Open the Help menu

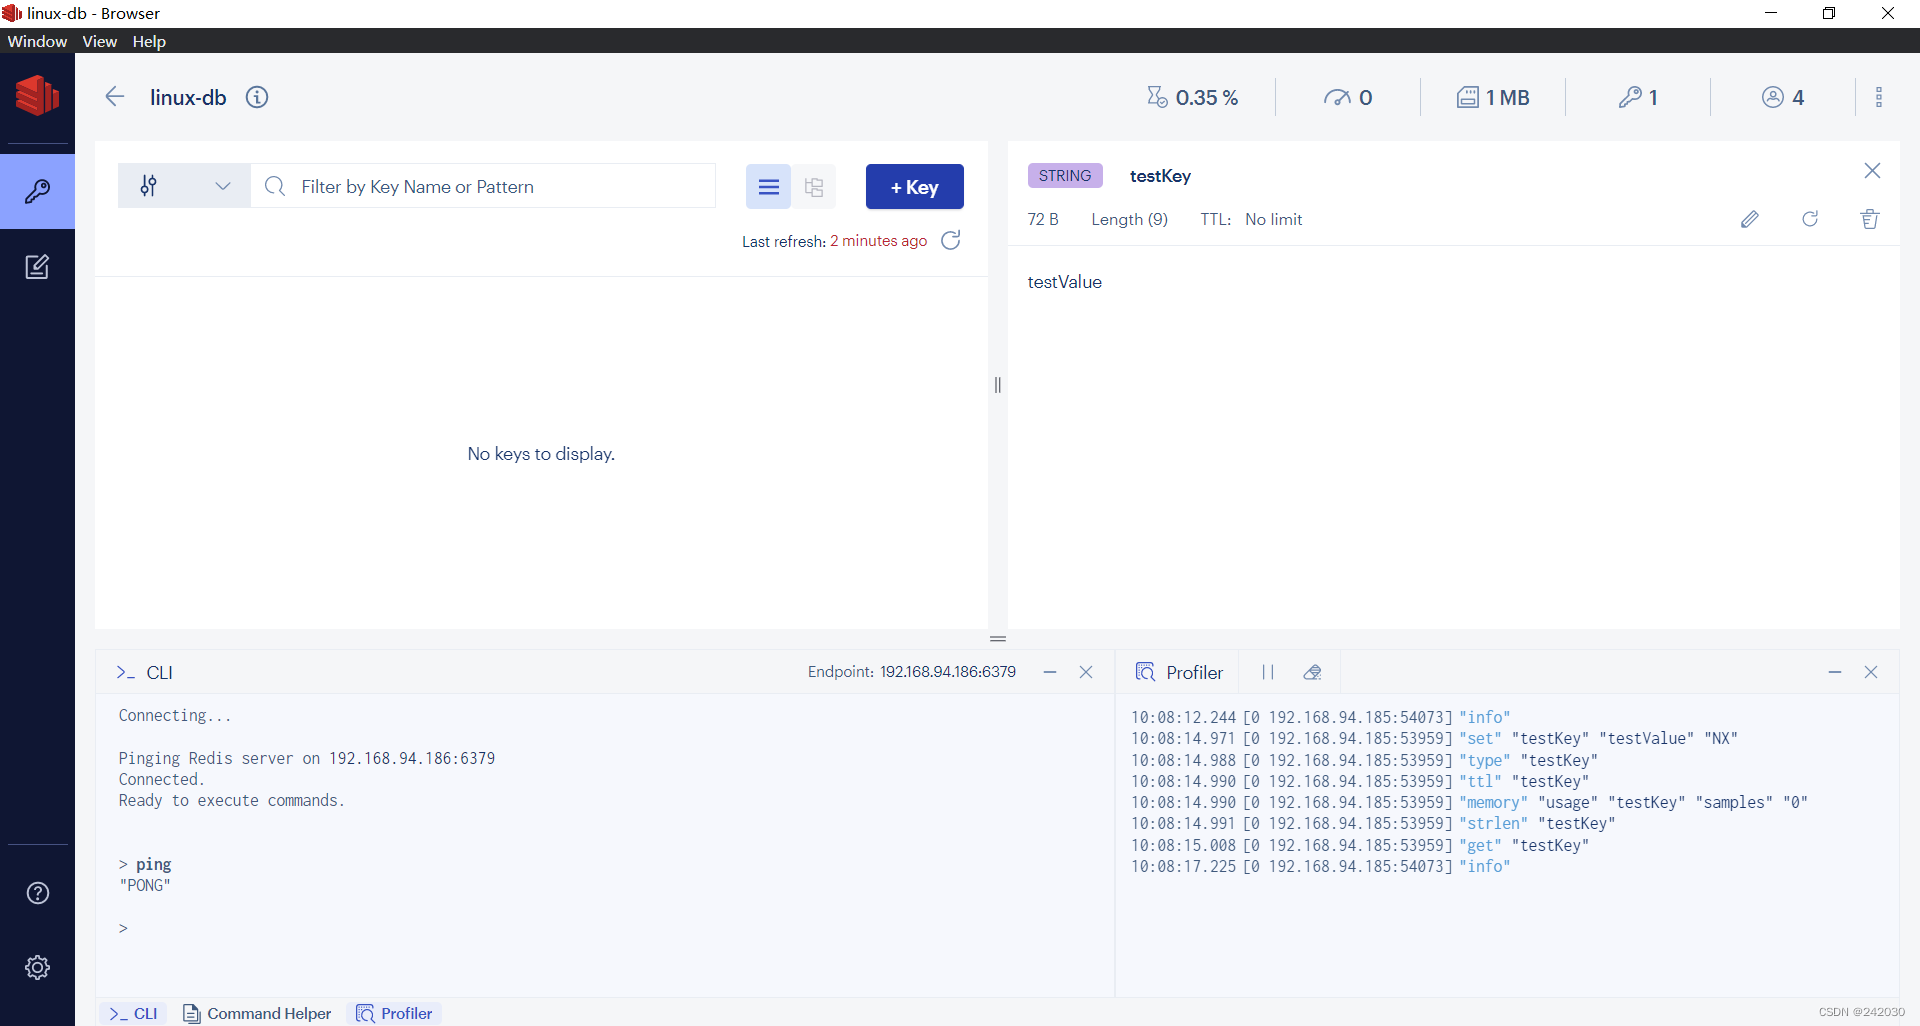(x=149, y=41)
